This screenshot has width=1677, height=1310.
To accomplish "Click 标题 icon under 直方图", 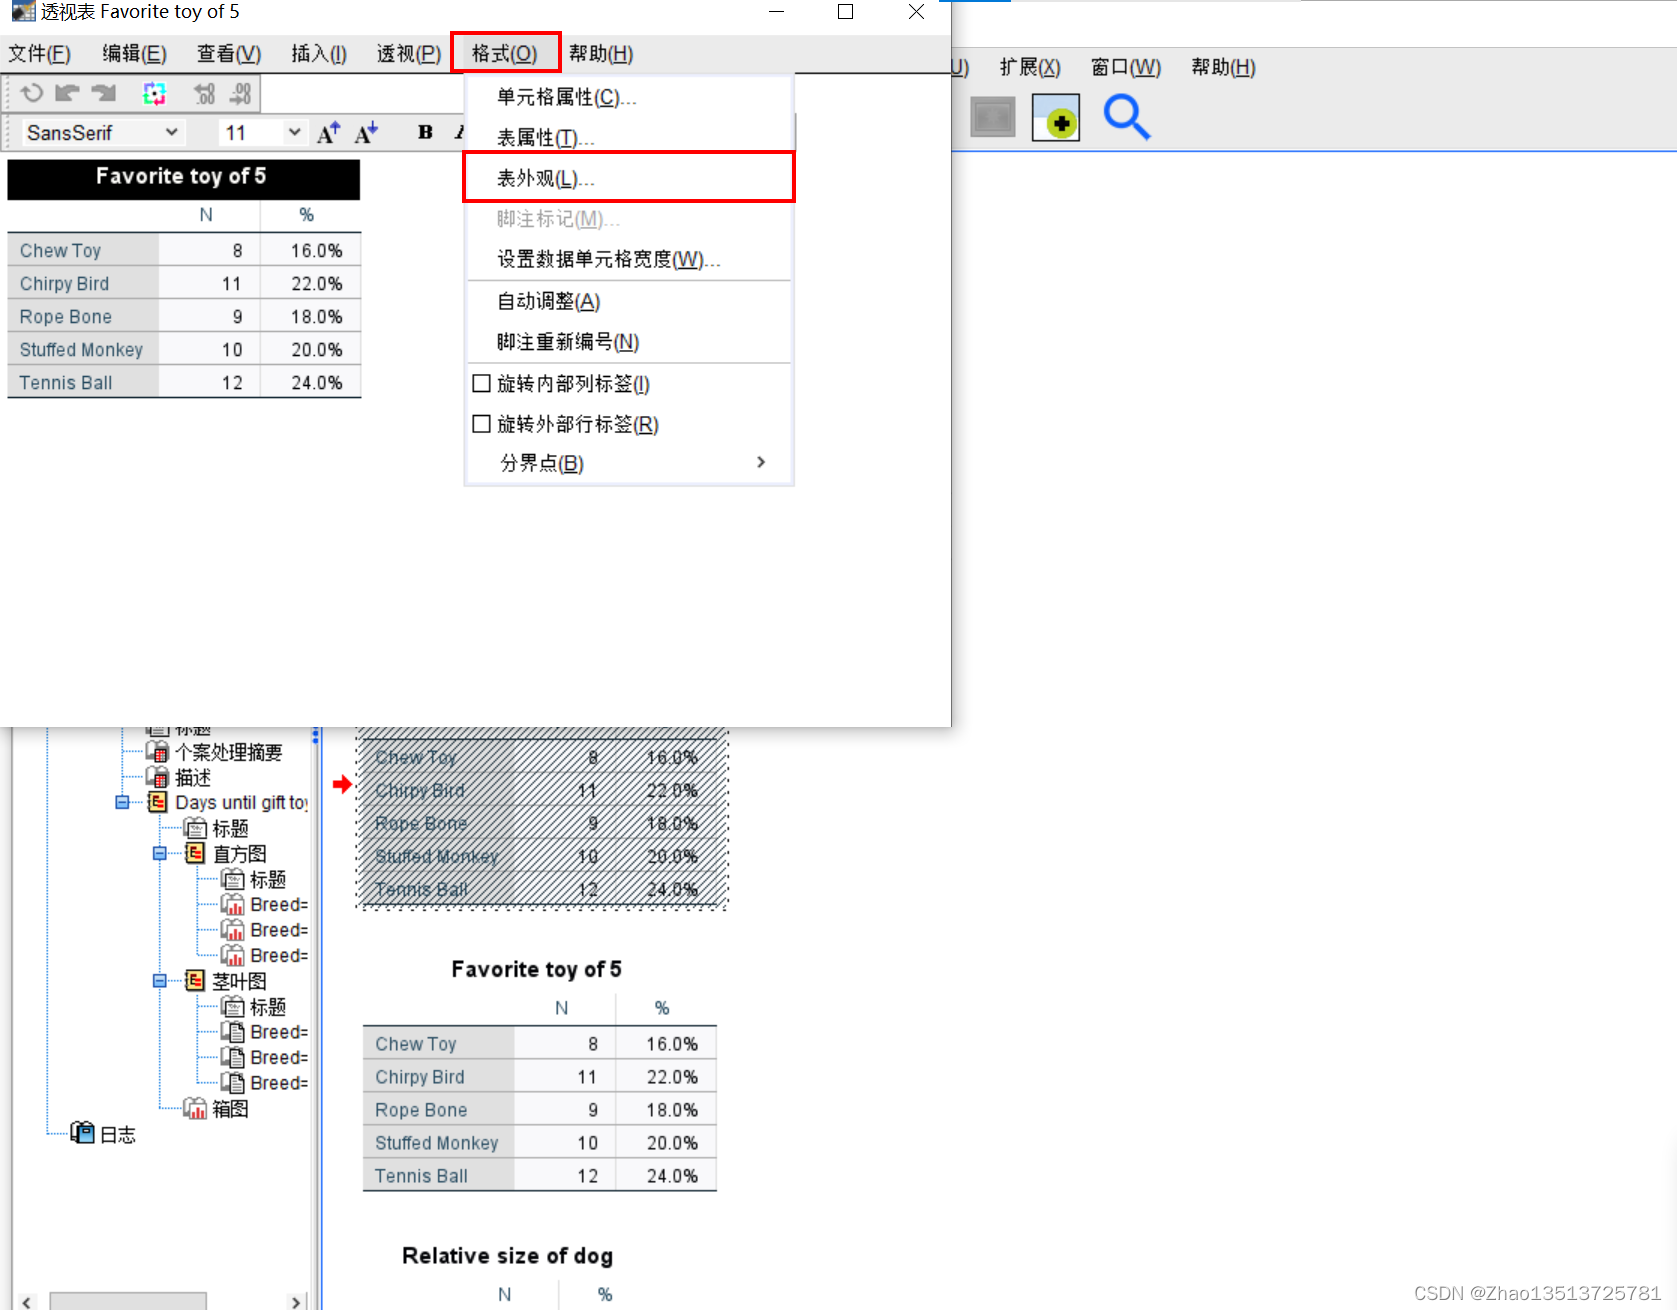I will (232, 879).
